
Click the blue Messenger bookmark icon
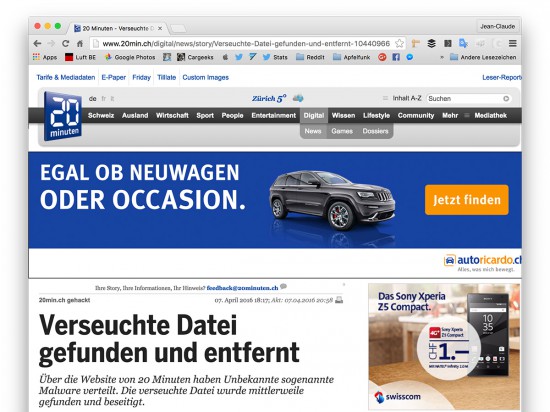coord(410,57)
